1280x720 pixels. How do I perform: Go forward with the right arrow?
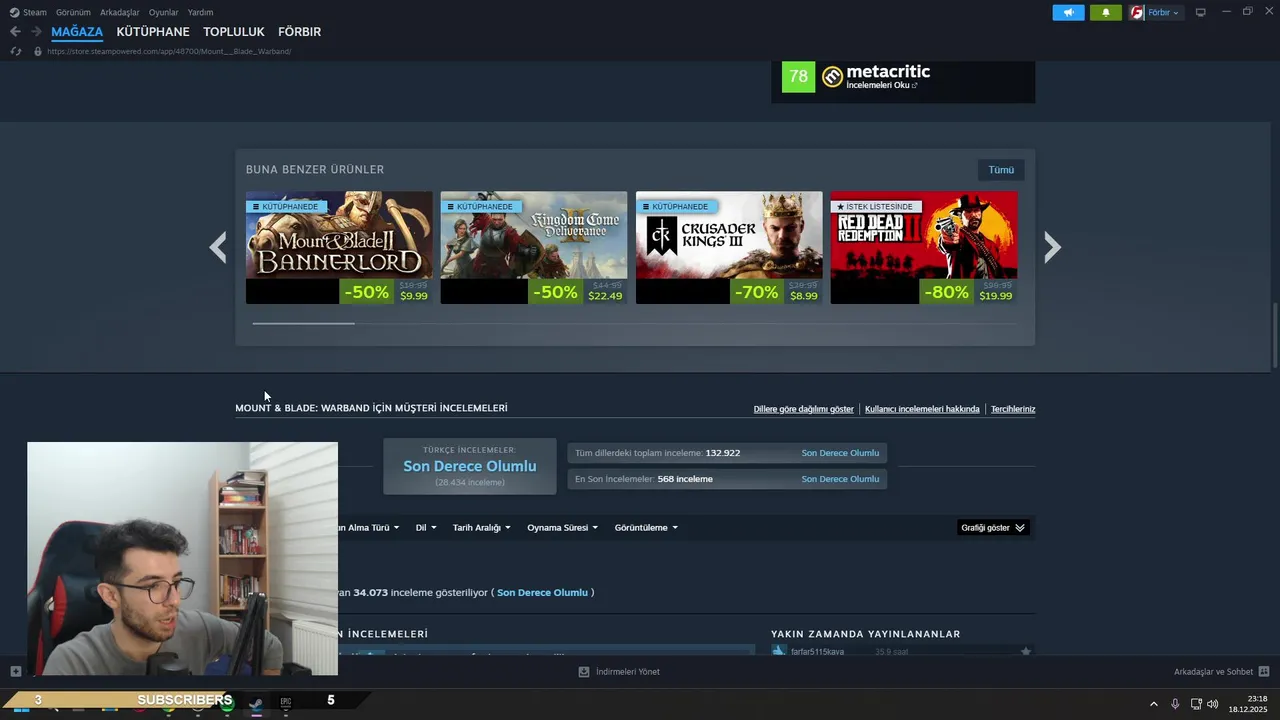(x=36, y=32)
